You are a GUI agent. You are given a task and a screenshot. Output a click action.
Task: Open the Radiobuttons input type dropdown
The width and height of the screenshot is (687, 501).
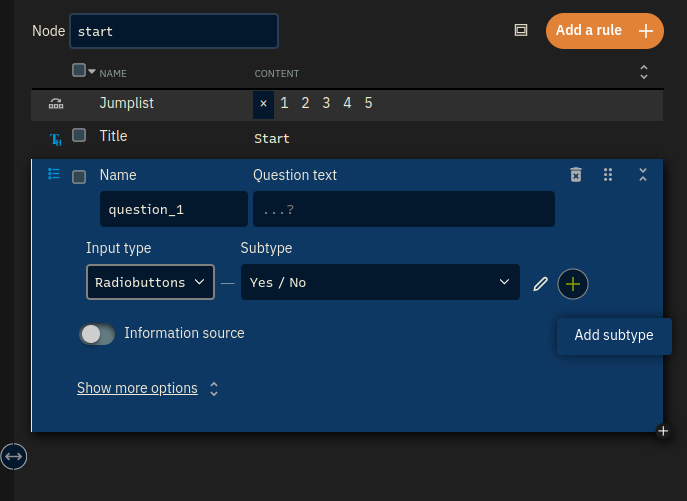[x=150, y=282]
